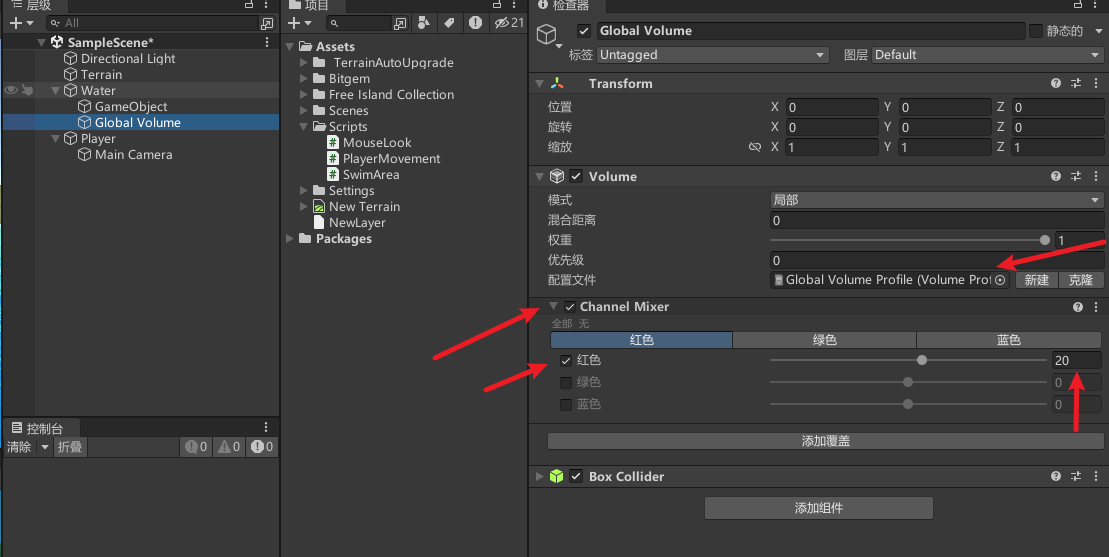The height and width of the screenshot is (557, 1109).
Task: Toggle scale proportions constraint link icon
Action: 755,147
